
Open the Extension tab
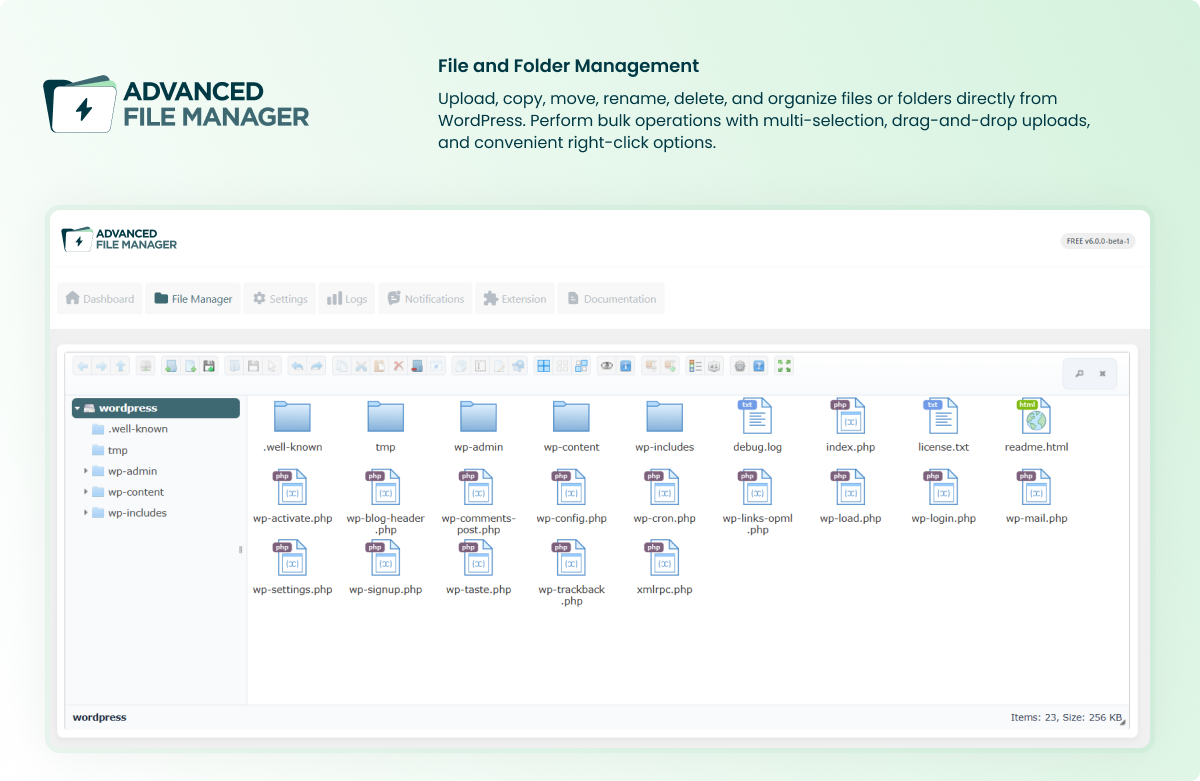[515, 299]
